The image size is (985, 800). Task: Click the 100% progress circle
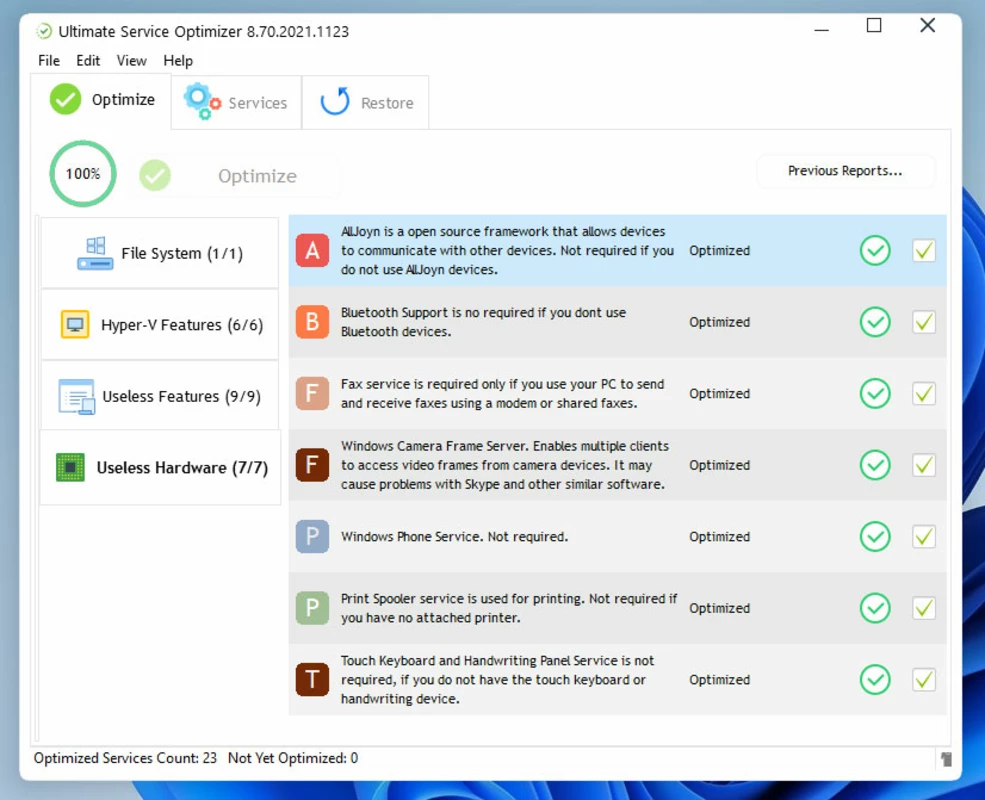tap(83, 174)
